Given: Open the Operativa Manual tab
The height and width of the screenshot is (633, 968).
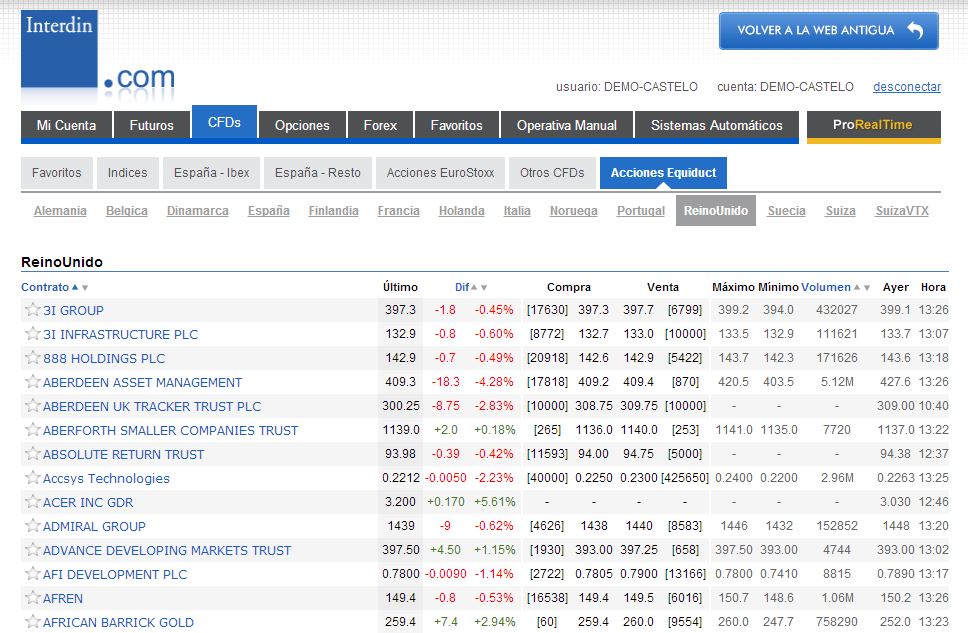Looking at the screenshot, I should point(567,125).
